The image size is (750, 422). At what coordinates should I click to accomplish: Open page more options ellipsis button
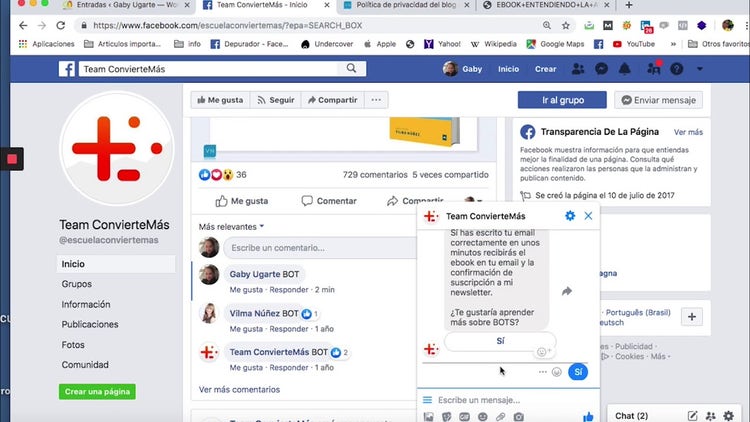pyautogui.click(x=376, y=100)
